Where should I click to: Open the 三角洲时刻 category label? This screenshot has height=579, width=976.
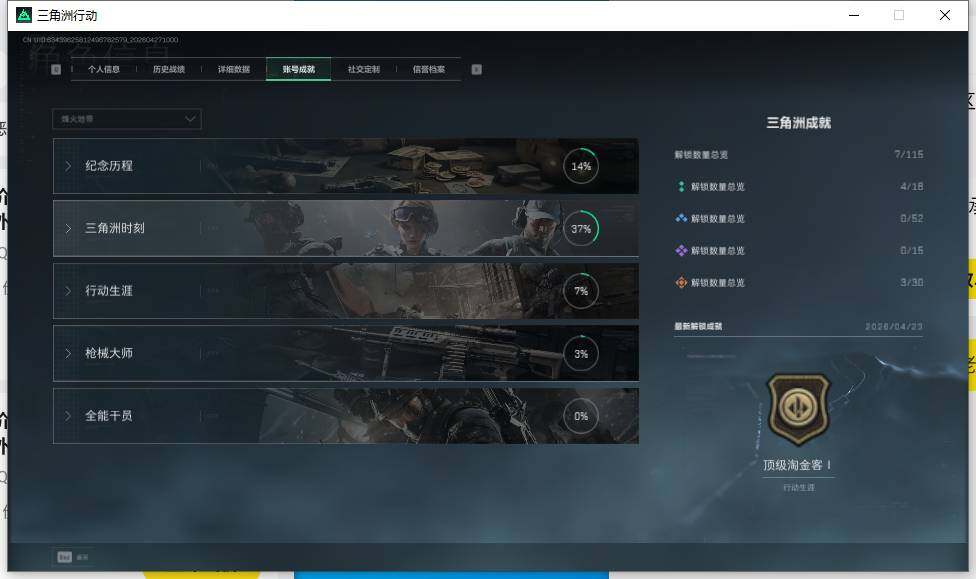pyautogui.click(x=115, y=228)
